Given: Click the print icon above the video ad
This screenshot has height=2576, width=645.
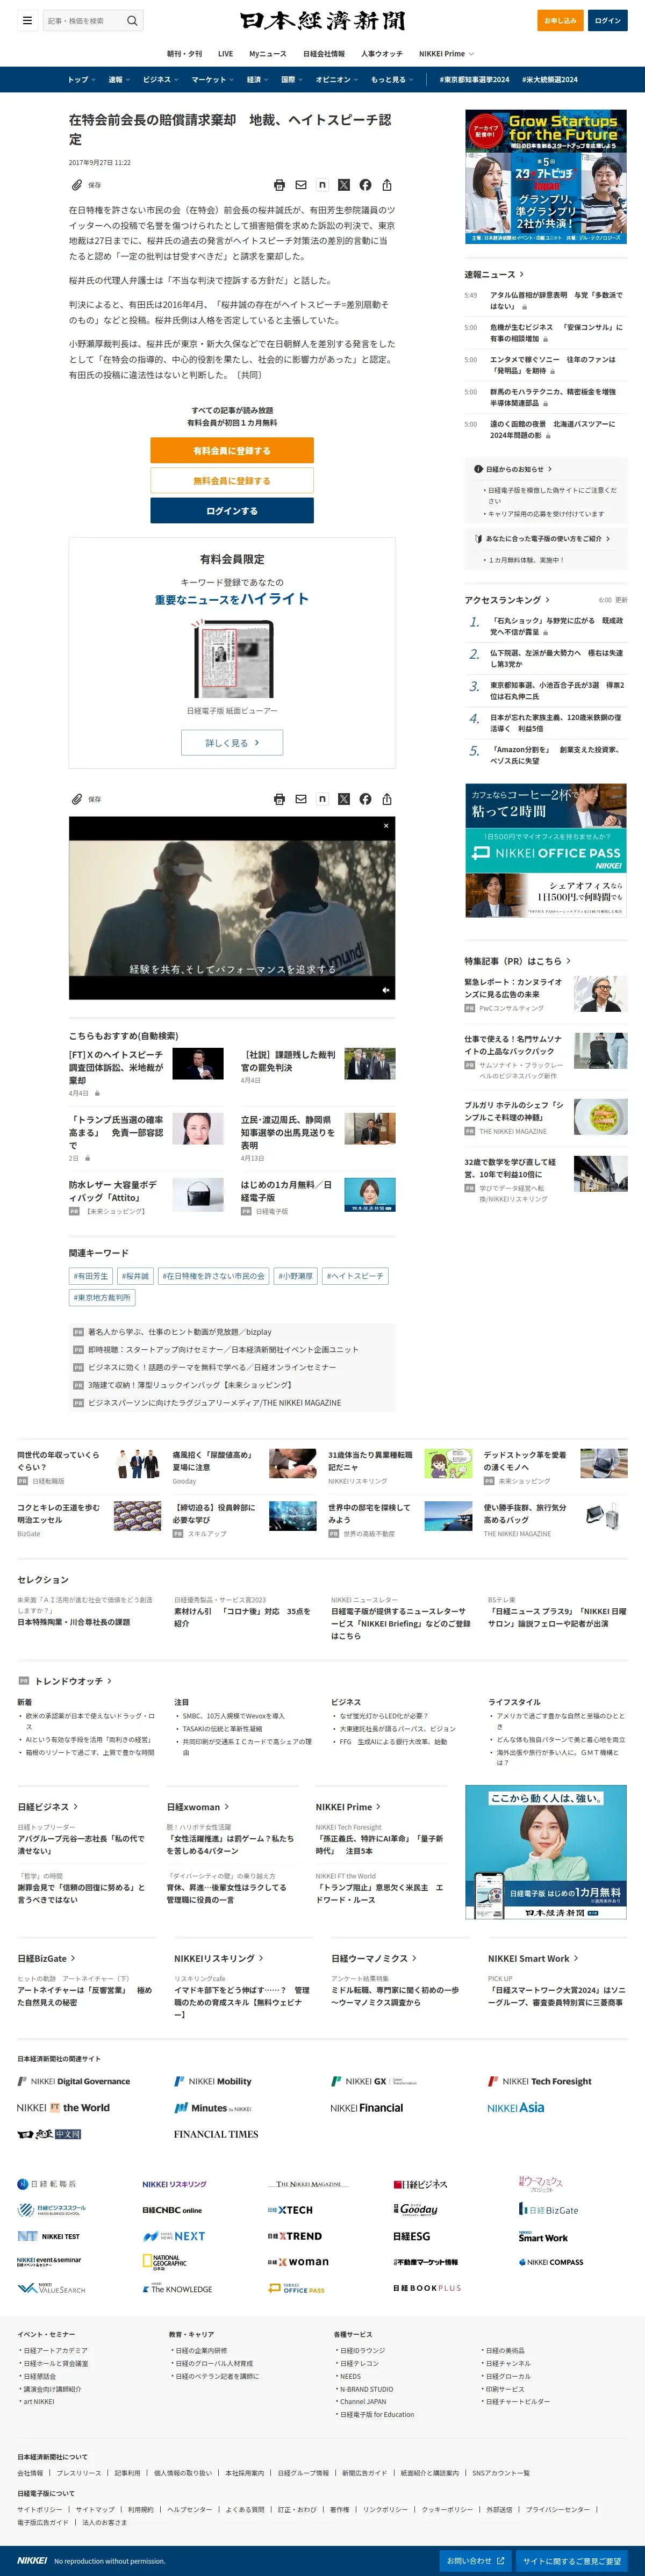Looking at the screenshot, I should pyautogui.click(x=279, y=799).
